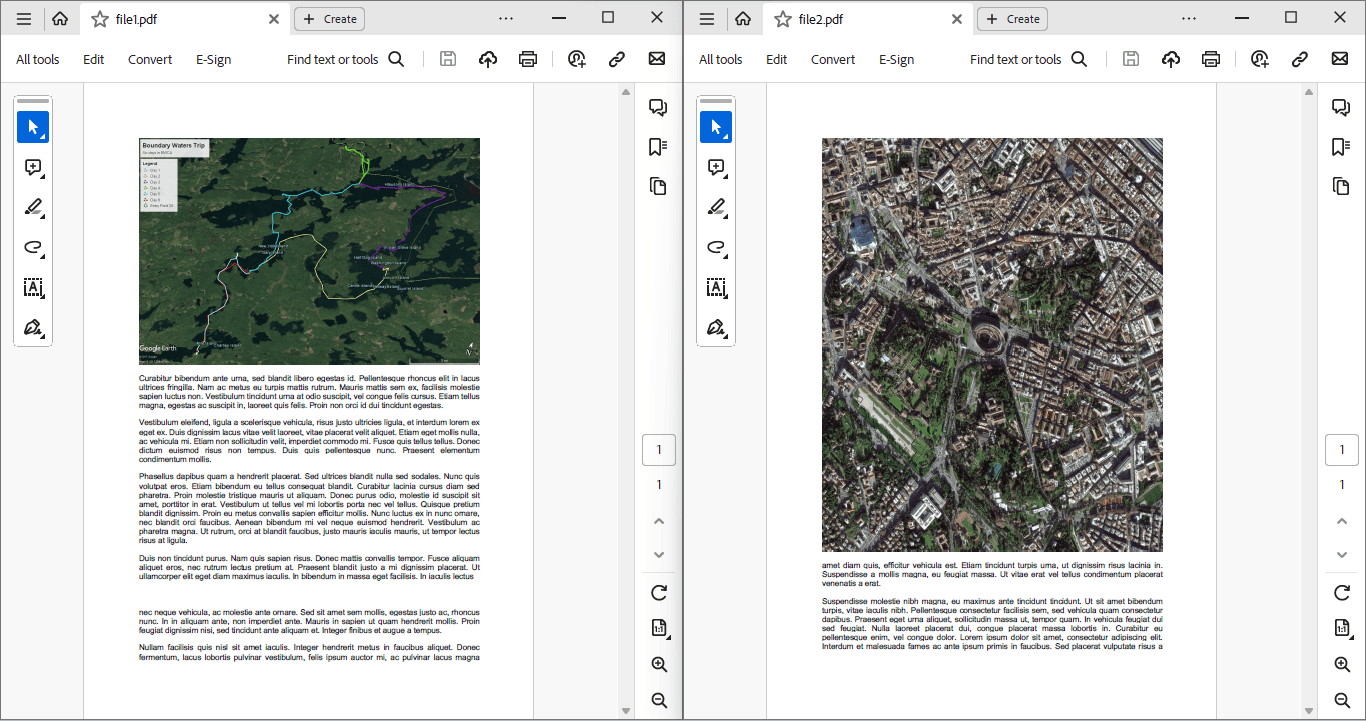
Task: Star the file1.pdf tab
Action: point(100,19)
